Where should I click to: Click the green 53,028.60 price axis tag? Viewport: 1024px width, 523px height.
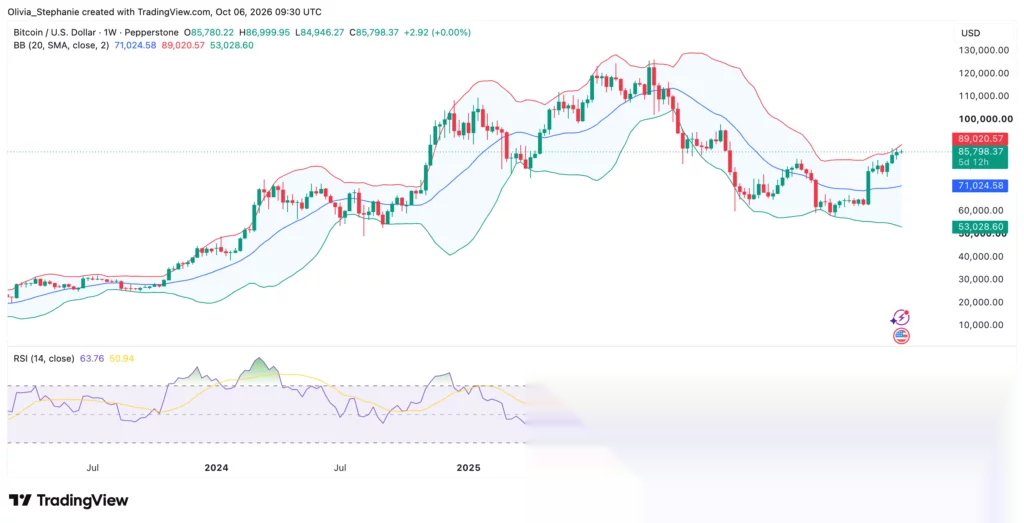[980, 227]
